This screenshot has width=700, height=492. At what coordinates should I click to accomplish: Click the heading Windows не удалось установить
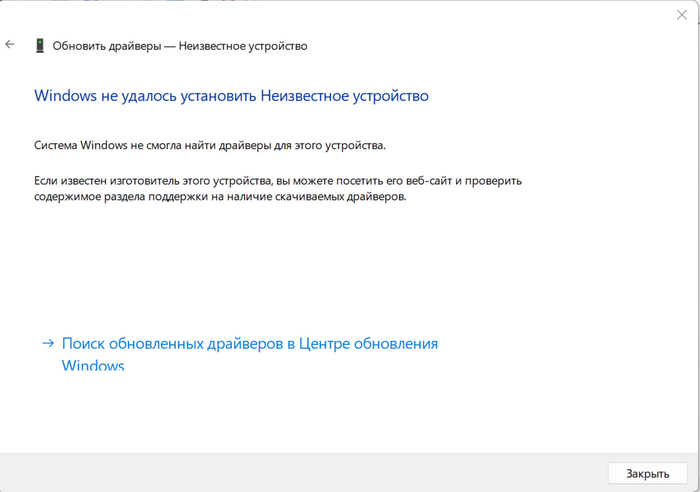tap(231, 96)
